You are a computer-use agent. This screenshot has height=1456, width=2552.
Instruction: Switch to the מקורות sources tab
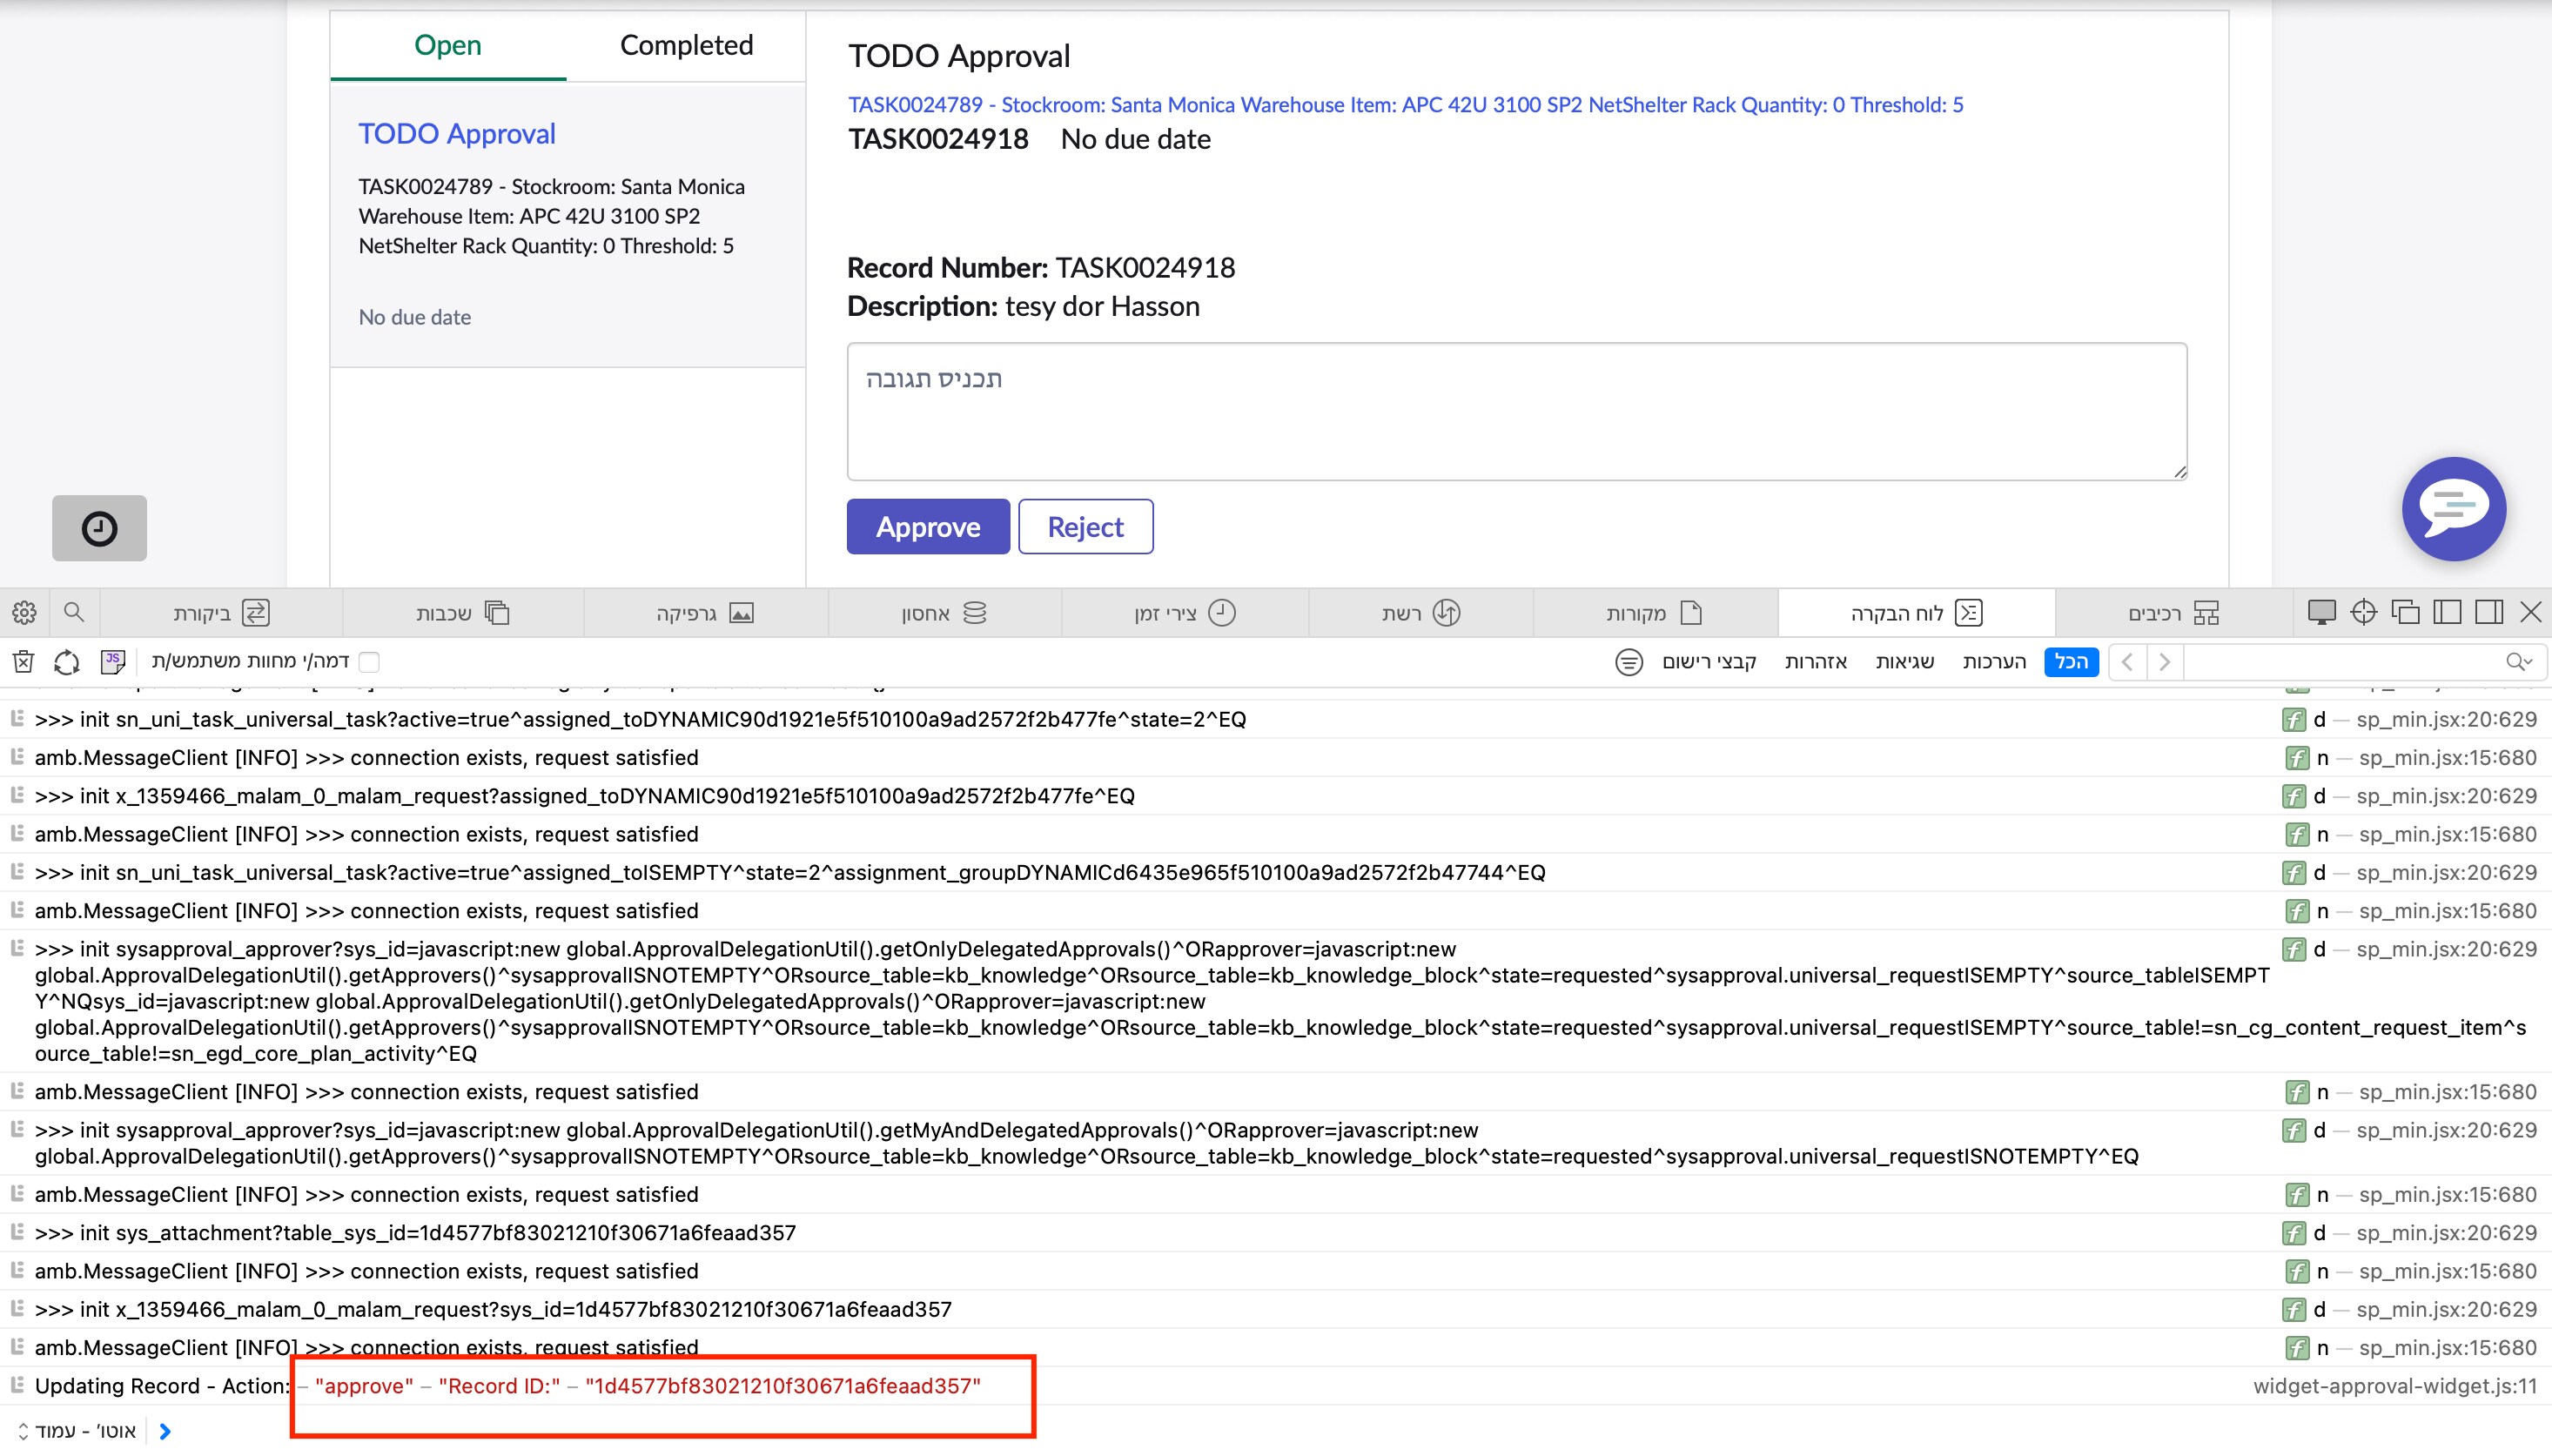pyautogui.click(x=1655, y=612)
